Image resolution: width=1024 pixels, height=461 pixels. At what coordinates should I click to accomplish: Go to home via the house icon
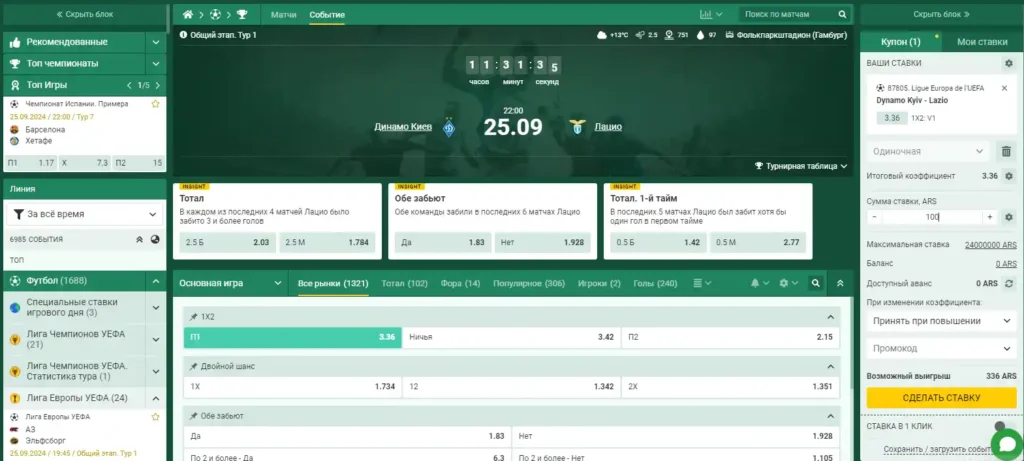click(188, 14)
